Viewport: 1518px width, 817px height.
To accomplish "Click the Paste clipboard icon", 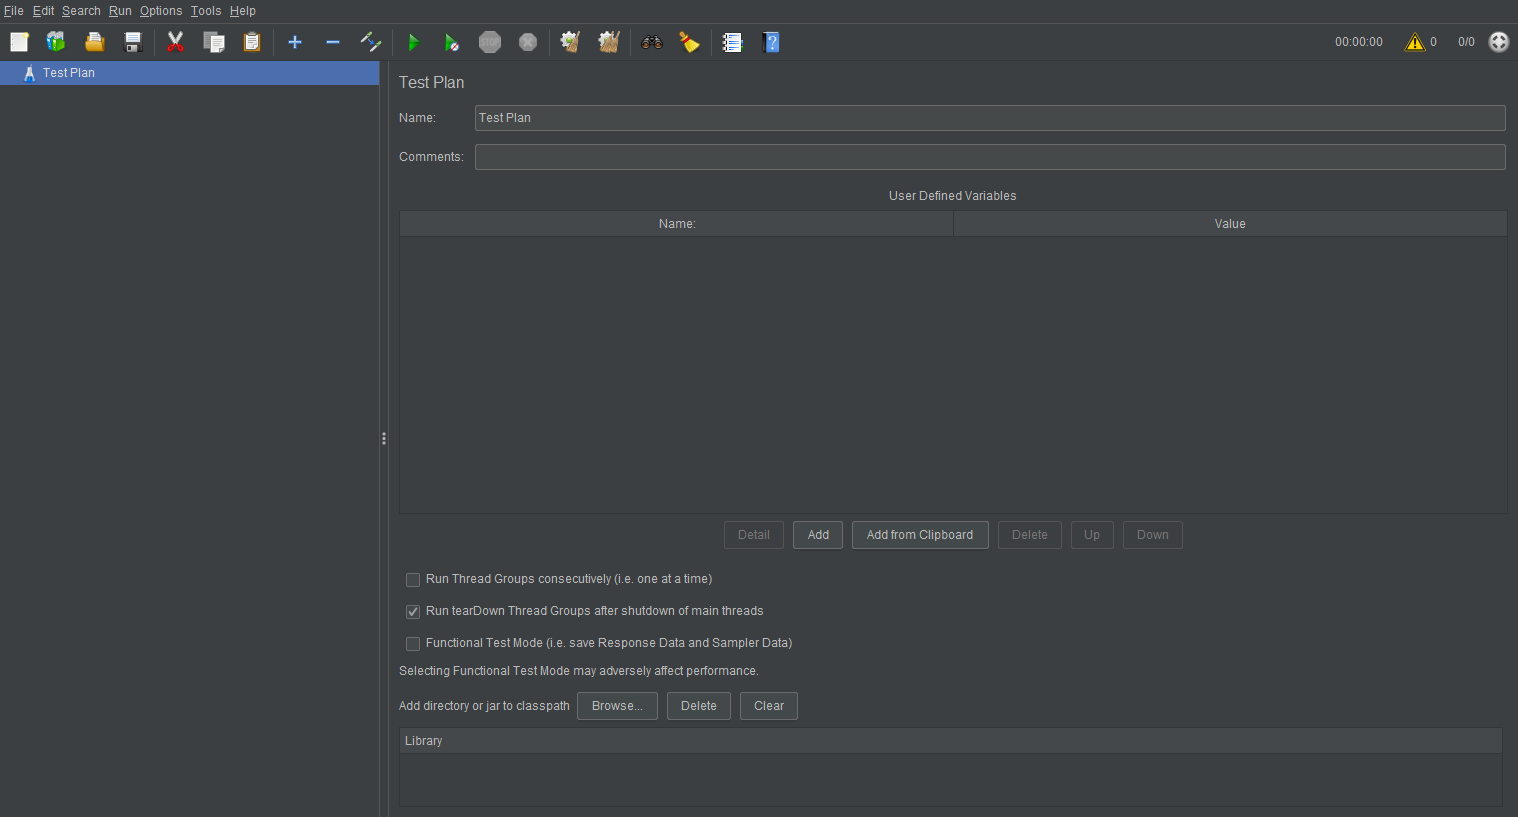I will click(252, 42).
